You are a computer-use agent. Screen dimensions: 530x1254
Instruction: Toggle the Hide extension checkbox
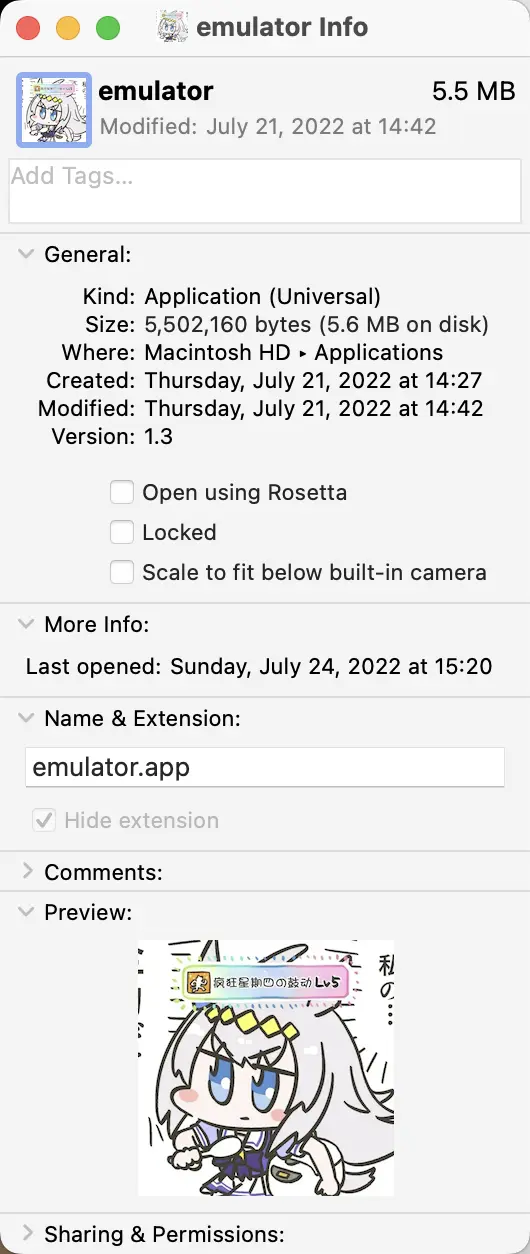tap(44, 820)
